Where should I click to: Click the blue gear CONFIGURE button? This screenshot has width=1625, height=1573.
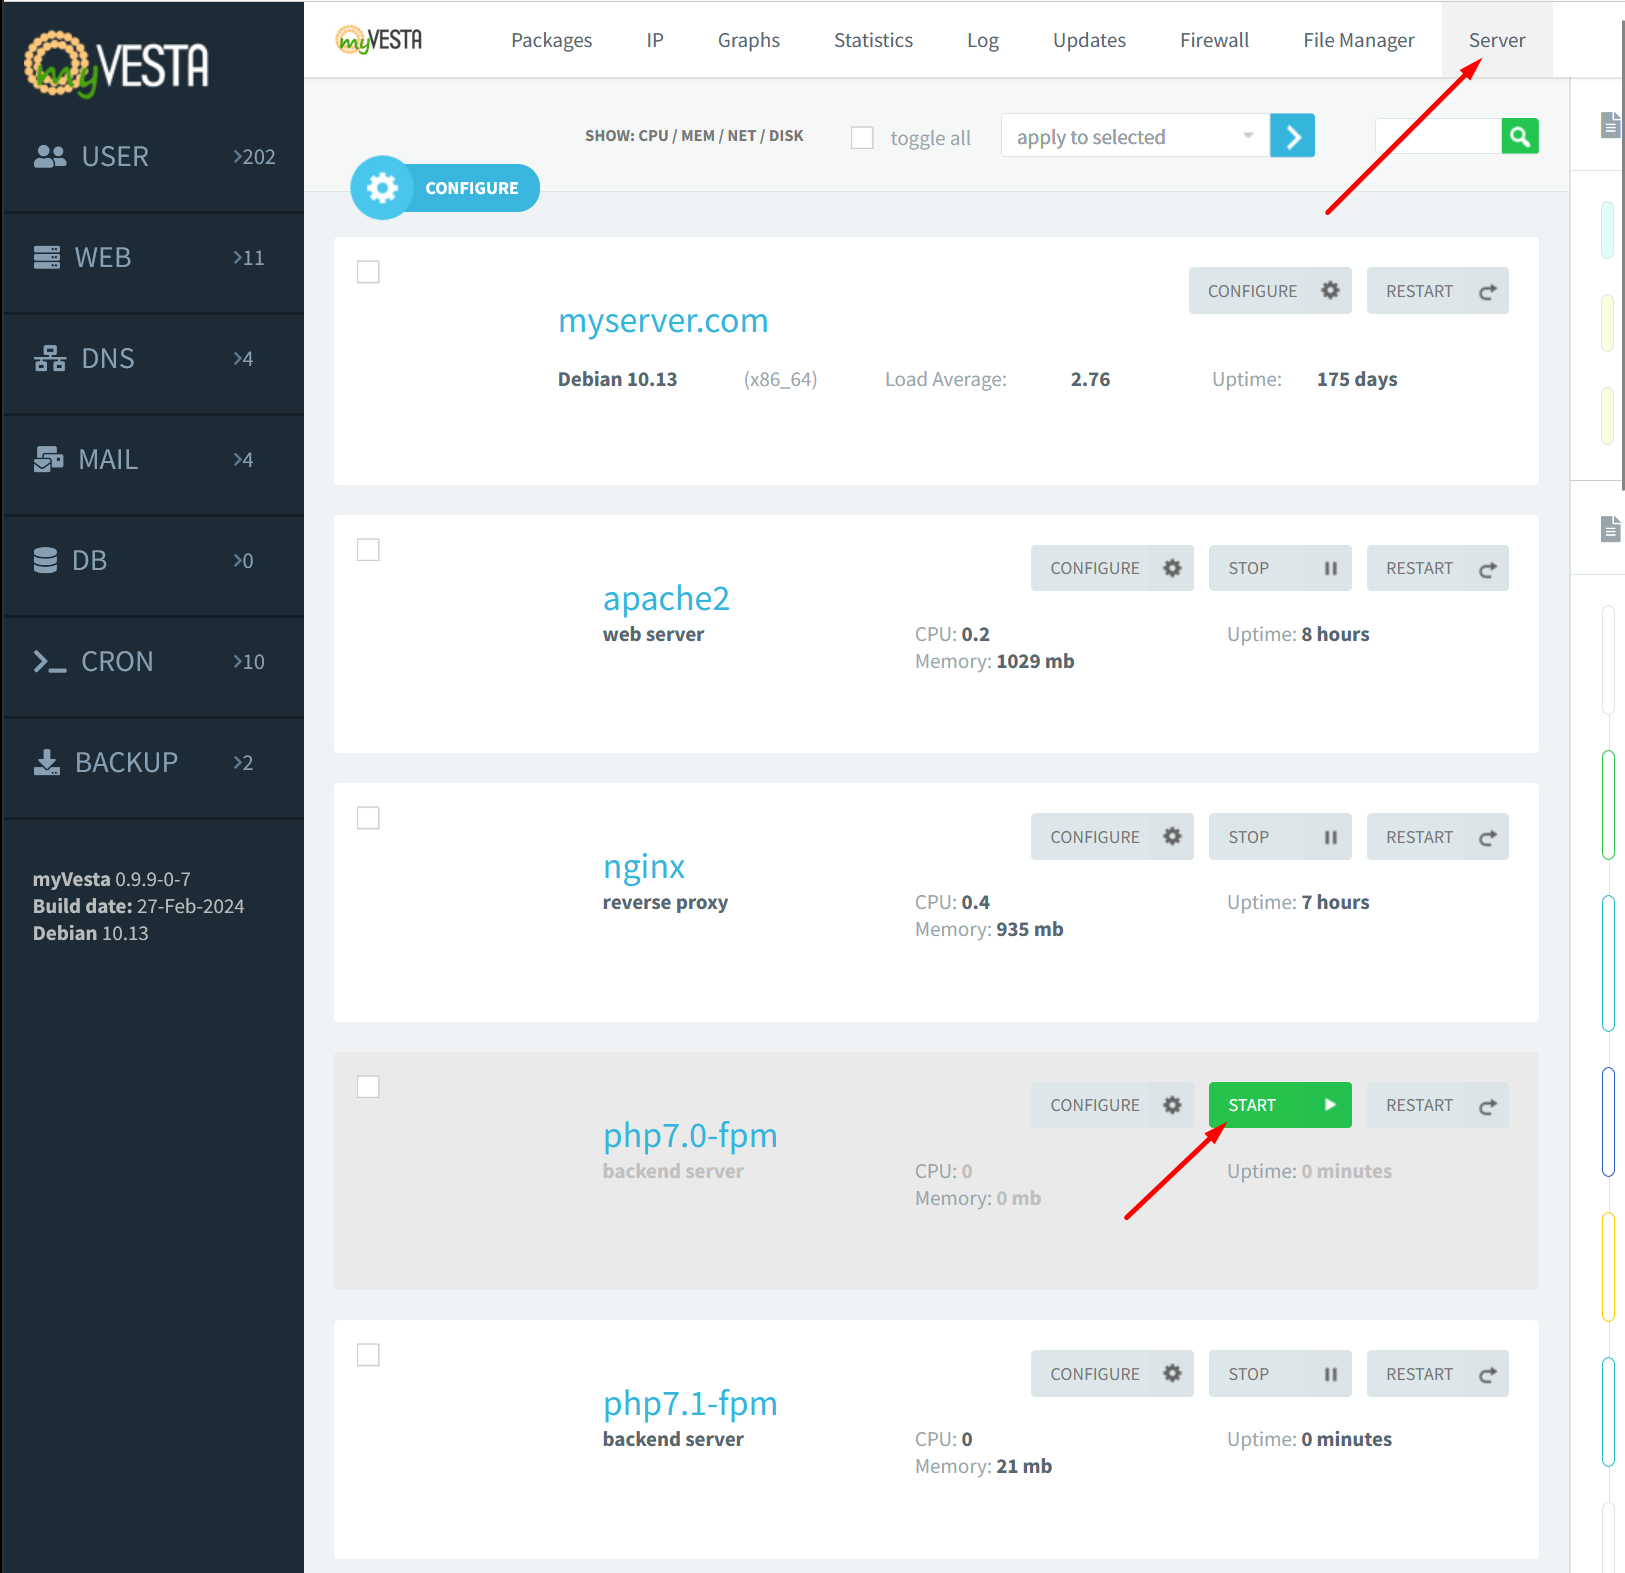tap(445, 188)
